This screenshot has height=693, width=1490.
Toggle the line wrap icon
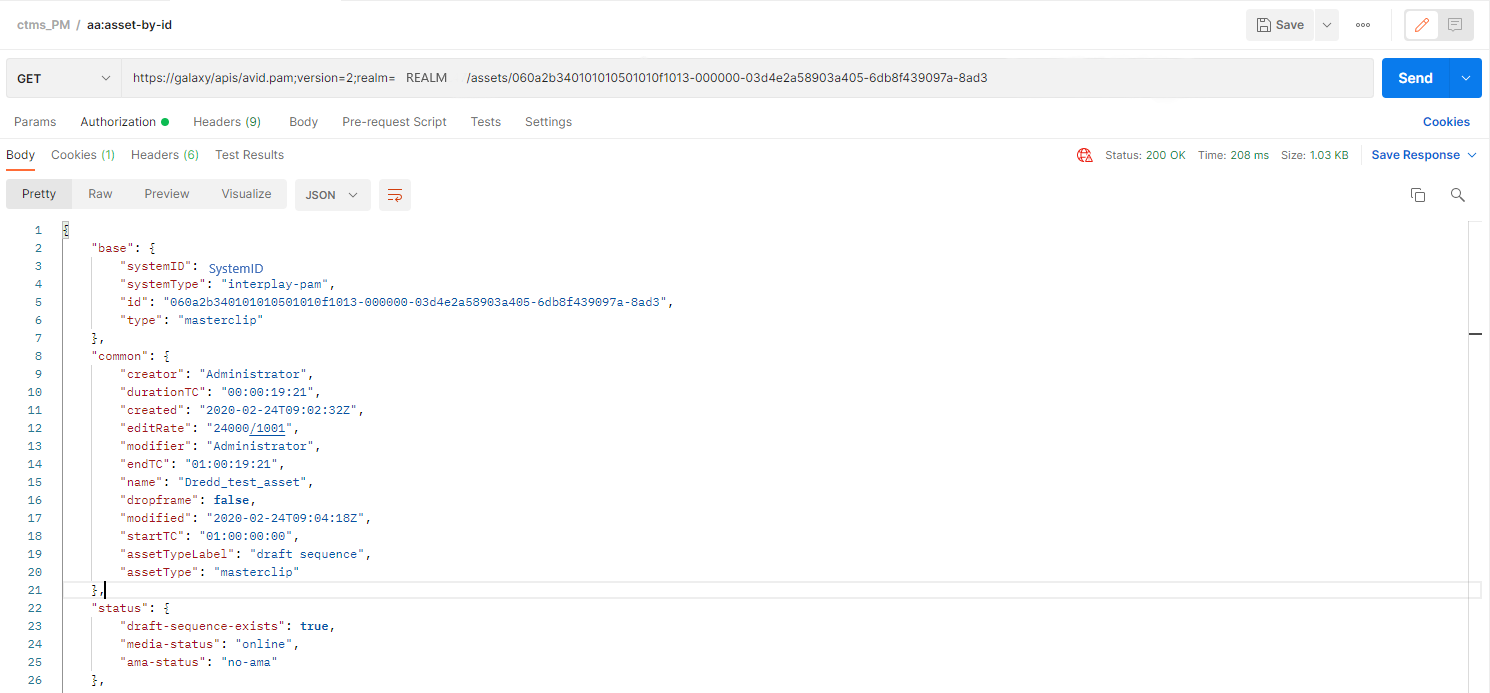coord(394,195)
